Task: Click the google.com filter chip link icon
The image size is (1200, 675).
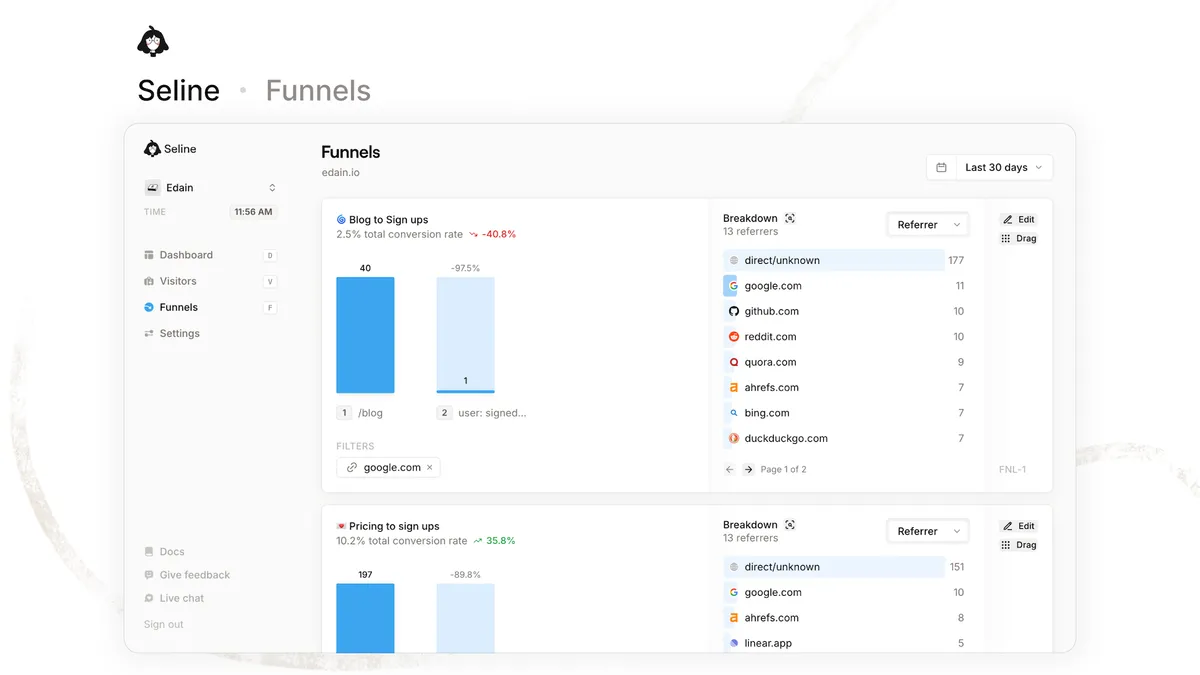Action: pos(352,467)
